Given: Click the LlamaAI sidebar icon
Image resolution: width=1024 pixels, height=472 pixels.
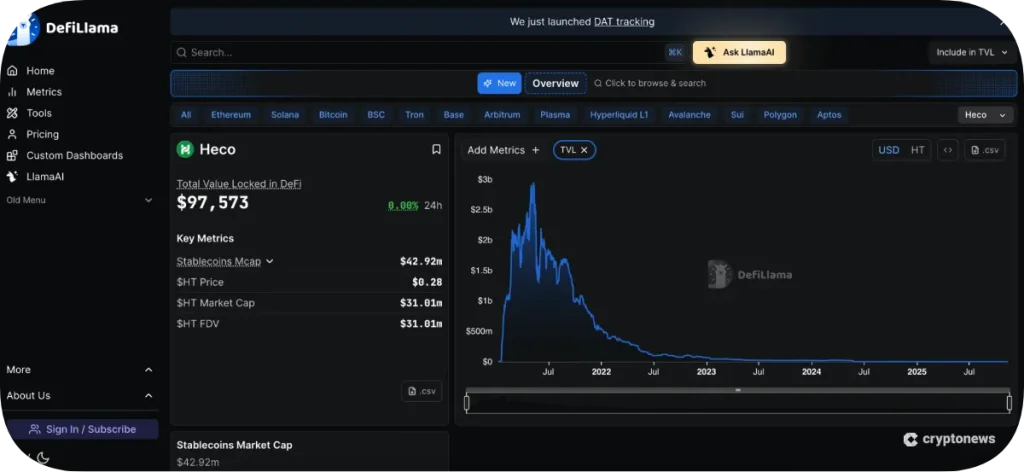Looking at the screenshot, I should (12, 176).
